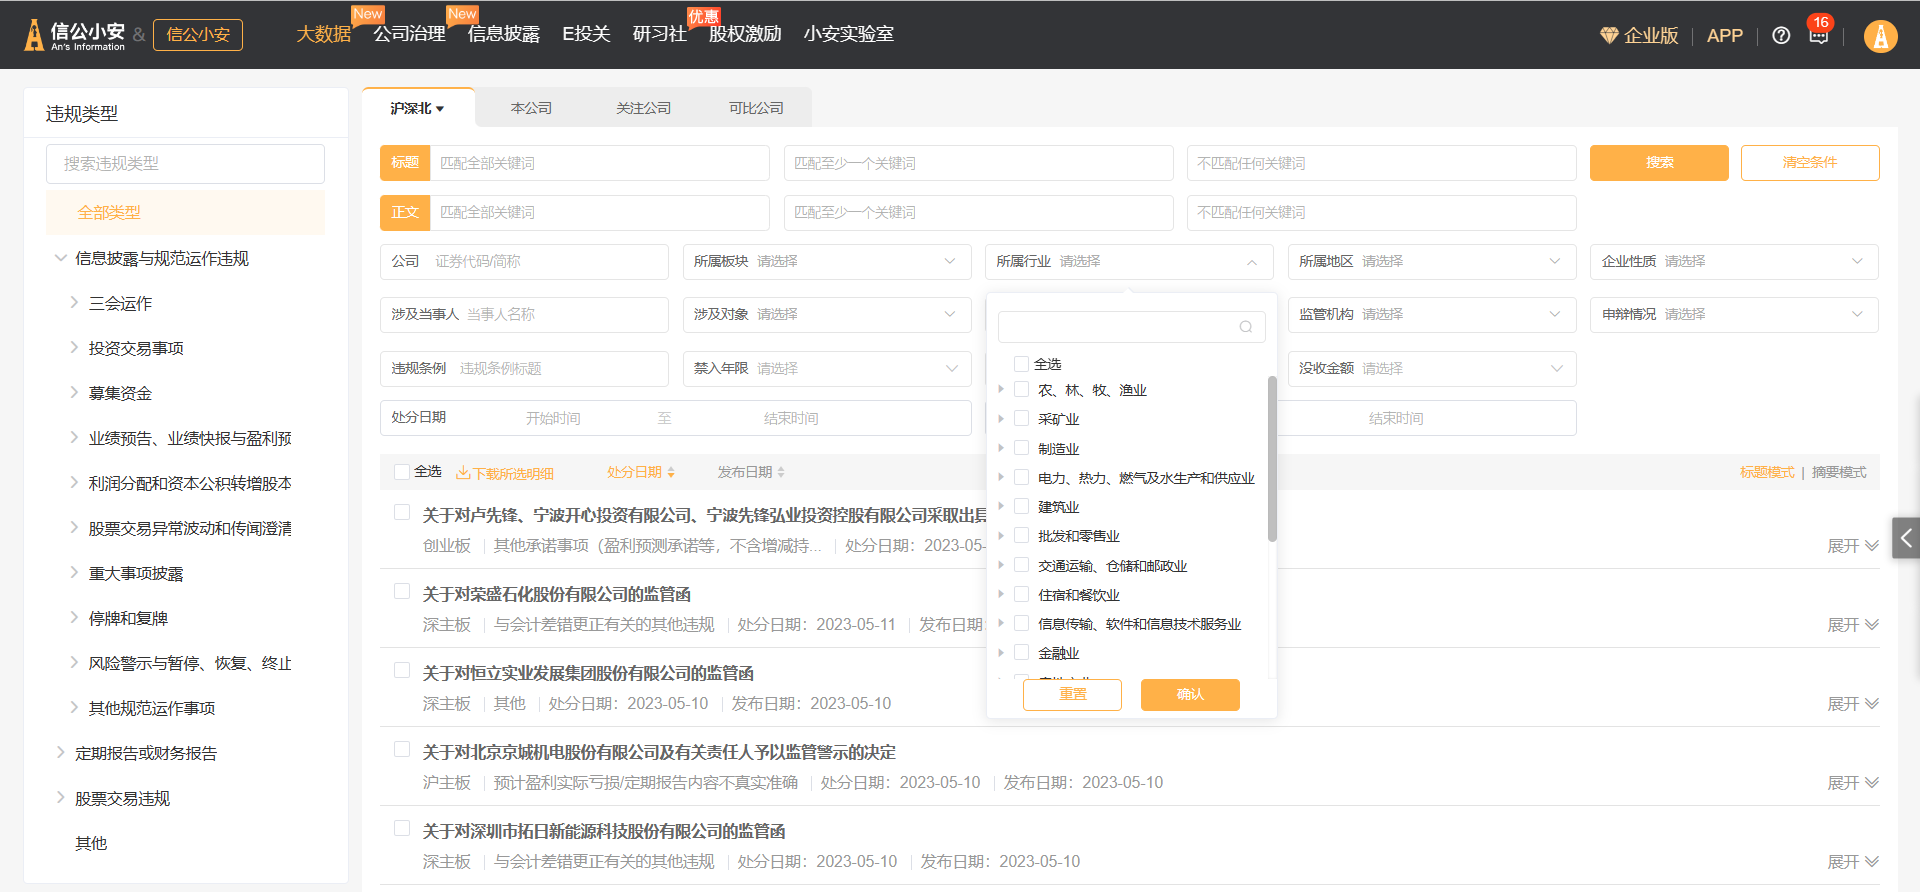This screenshot has width=1920, height=892.
Task: Check the 金融业 checkbox
Action: click(1021, 652)
